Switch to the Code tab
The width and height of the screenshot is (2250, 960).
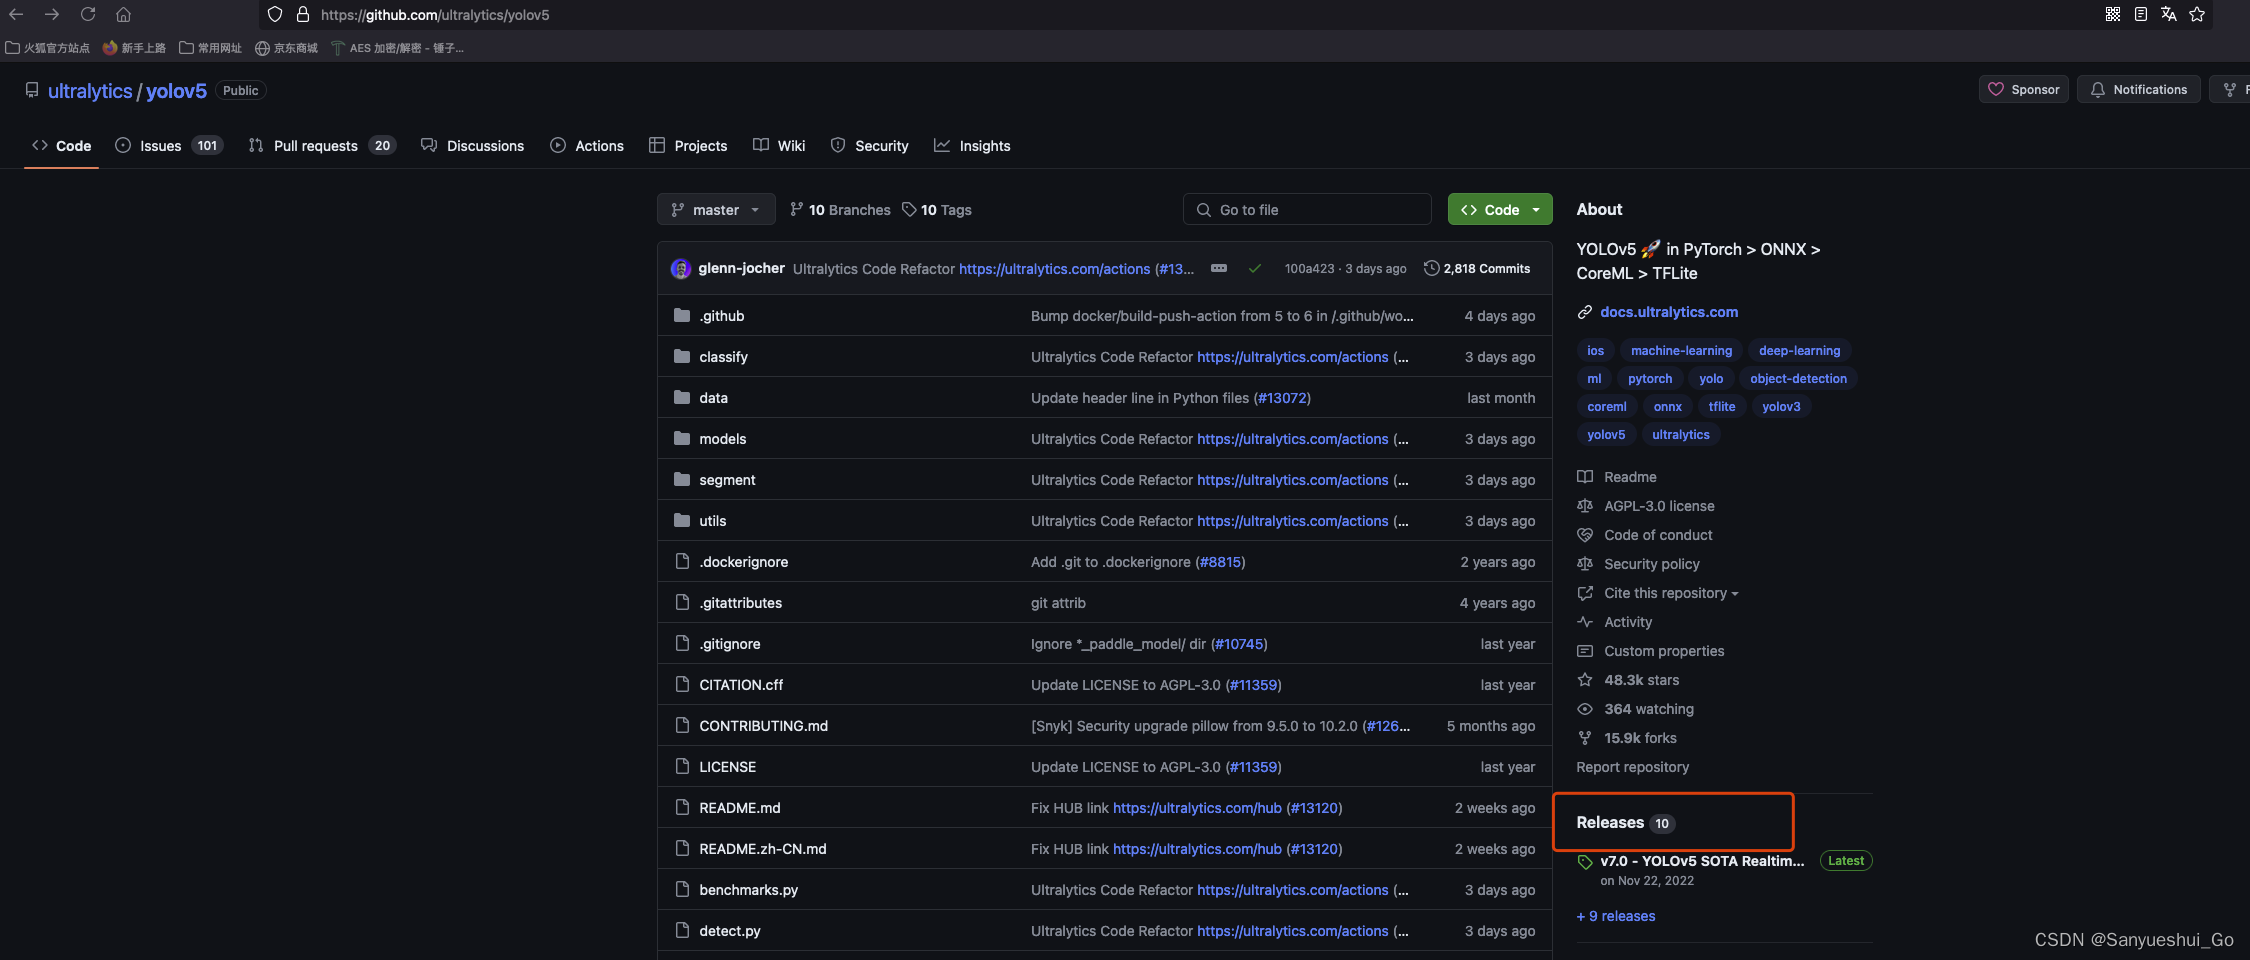pyautogui.click(x=62, y=146)
